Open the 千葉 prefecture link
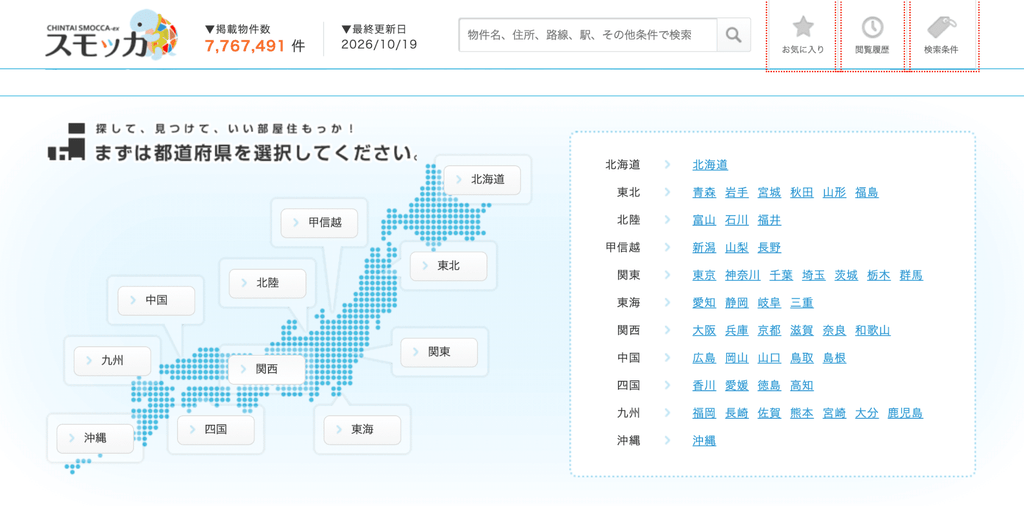Image resolution: width=1024 pixels, height=506 pixels. click(781, 276)
